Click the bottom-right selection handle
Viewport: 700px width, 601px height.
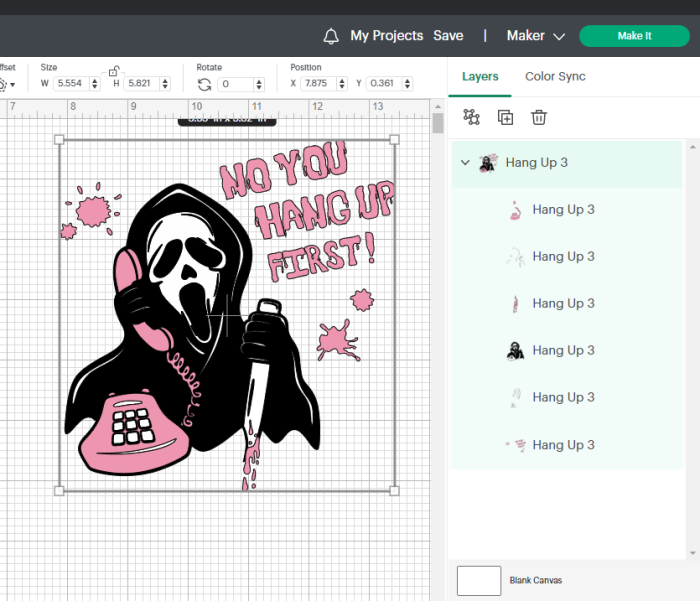coord(394,491)
